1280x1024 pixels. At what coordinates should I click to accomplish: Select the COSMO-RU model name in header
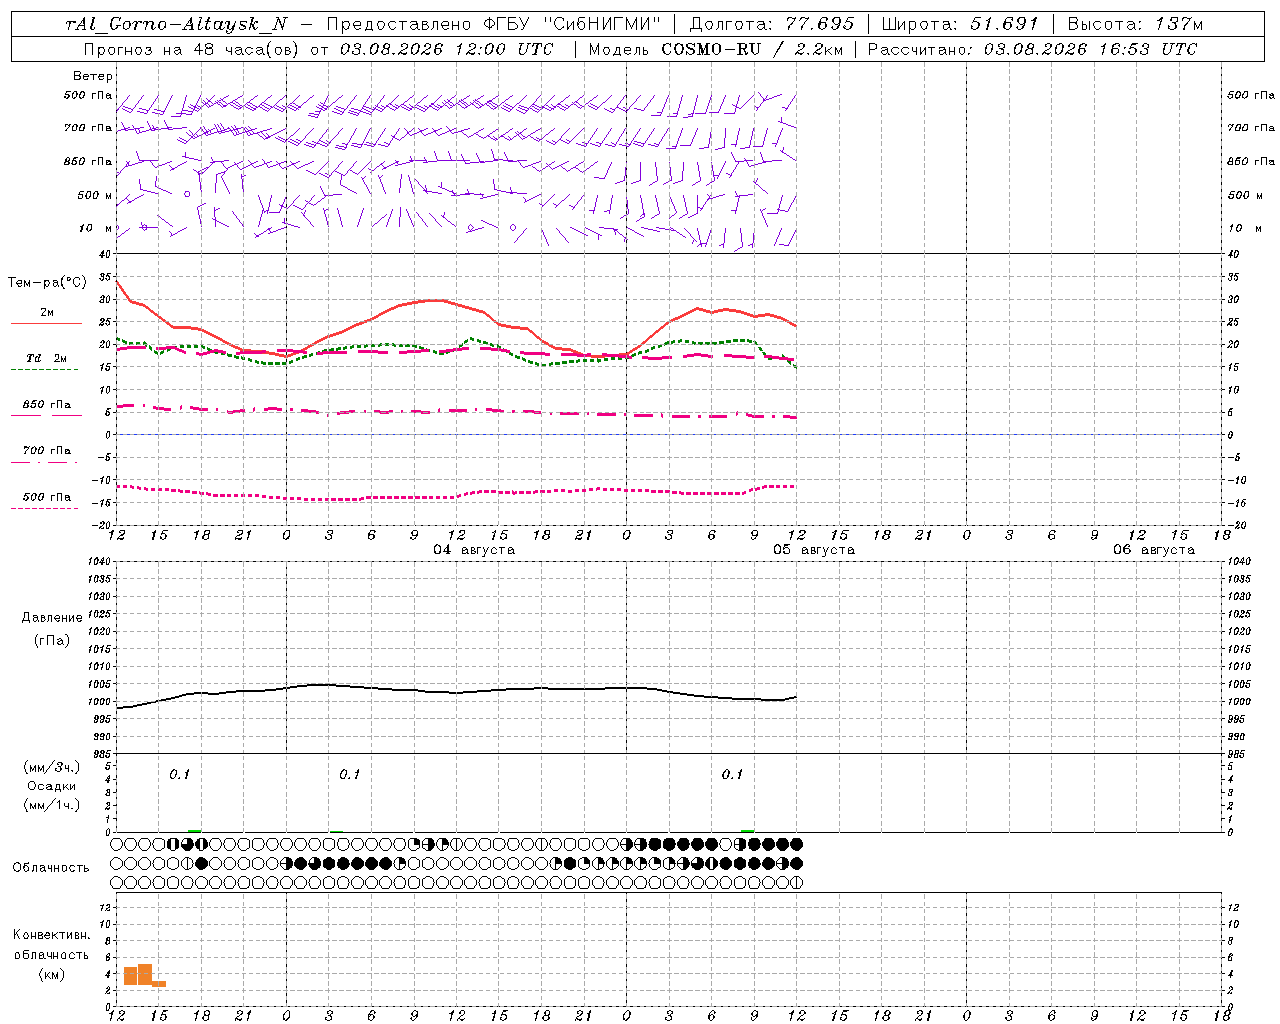tap(711, 49)
